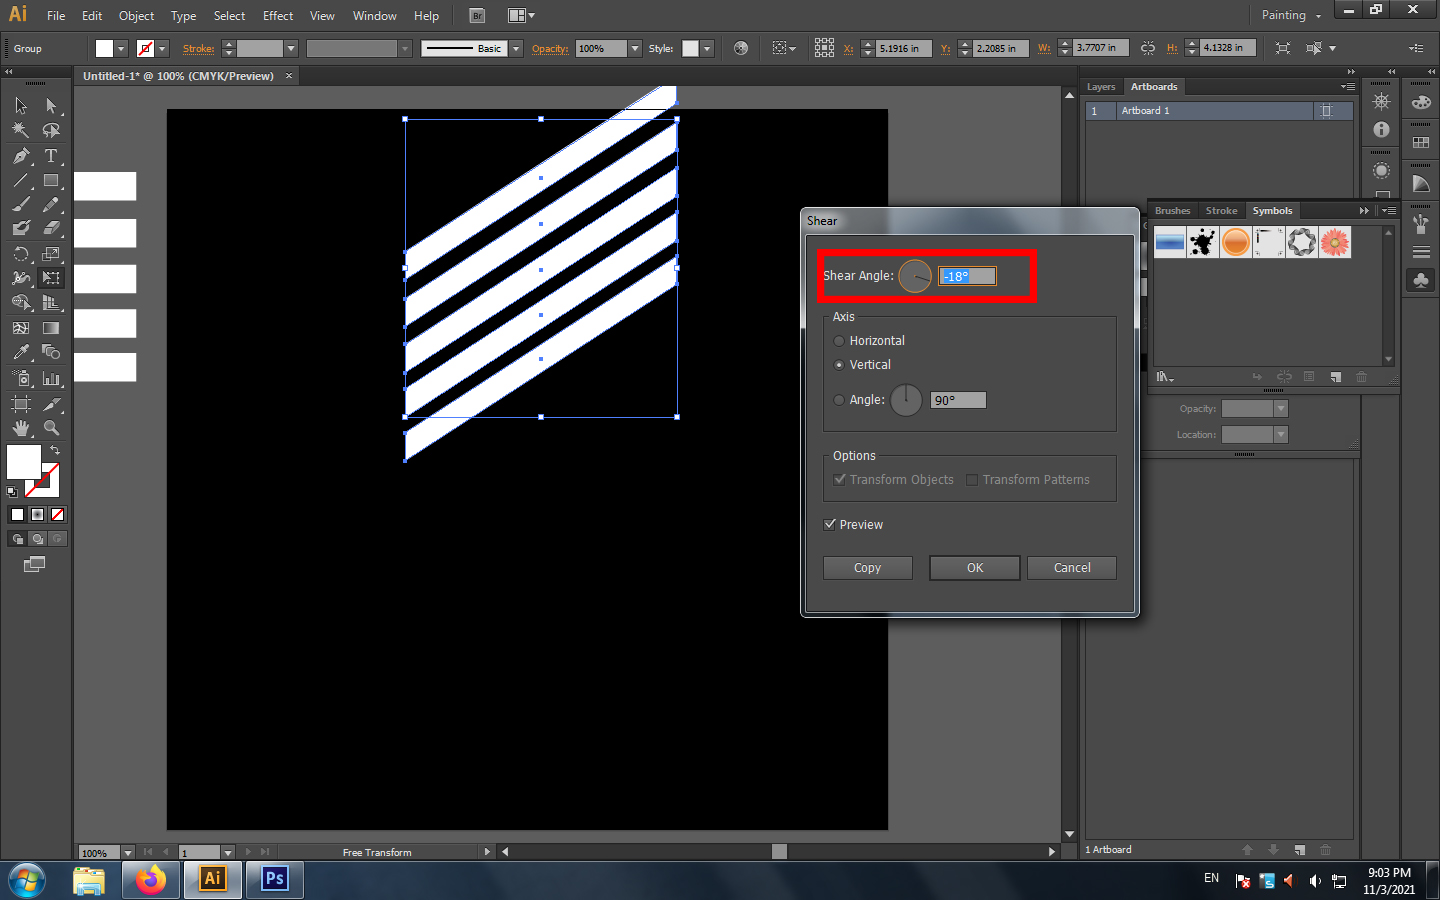Image resolution: width=1440 pixels, height=900 pixels.
Task: Click OK in the Shear dialog
Action: [974, 568]
